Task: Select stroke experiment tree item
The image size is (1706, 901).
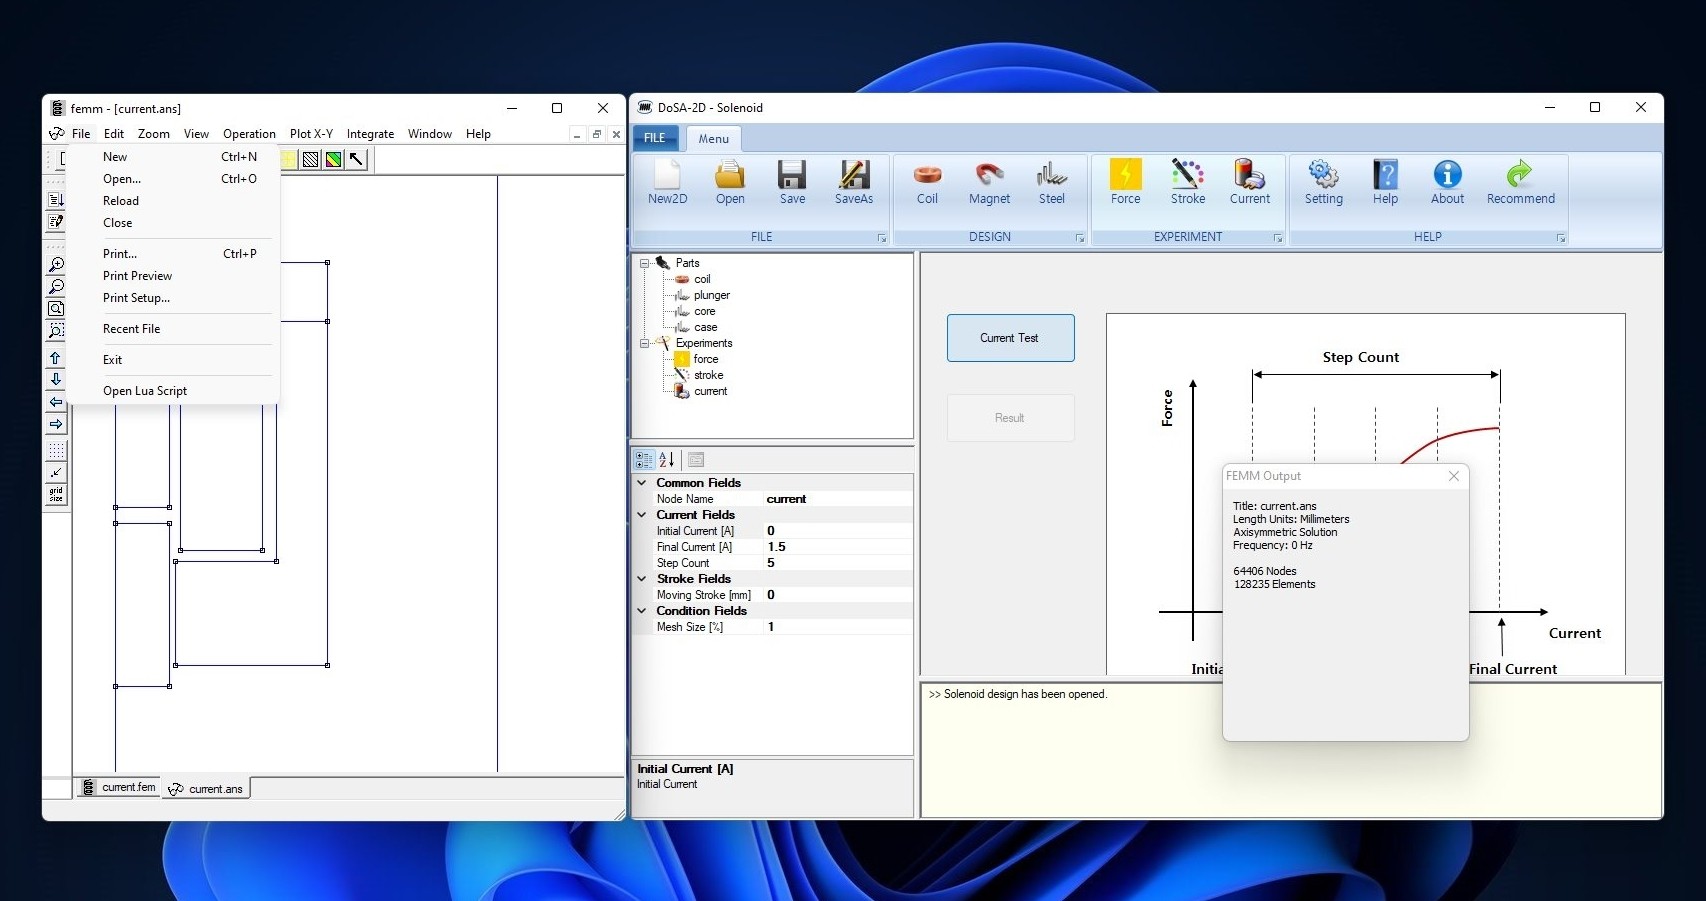Action: 708,375
